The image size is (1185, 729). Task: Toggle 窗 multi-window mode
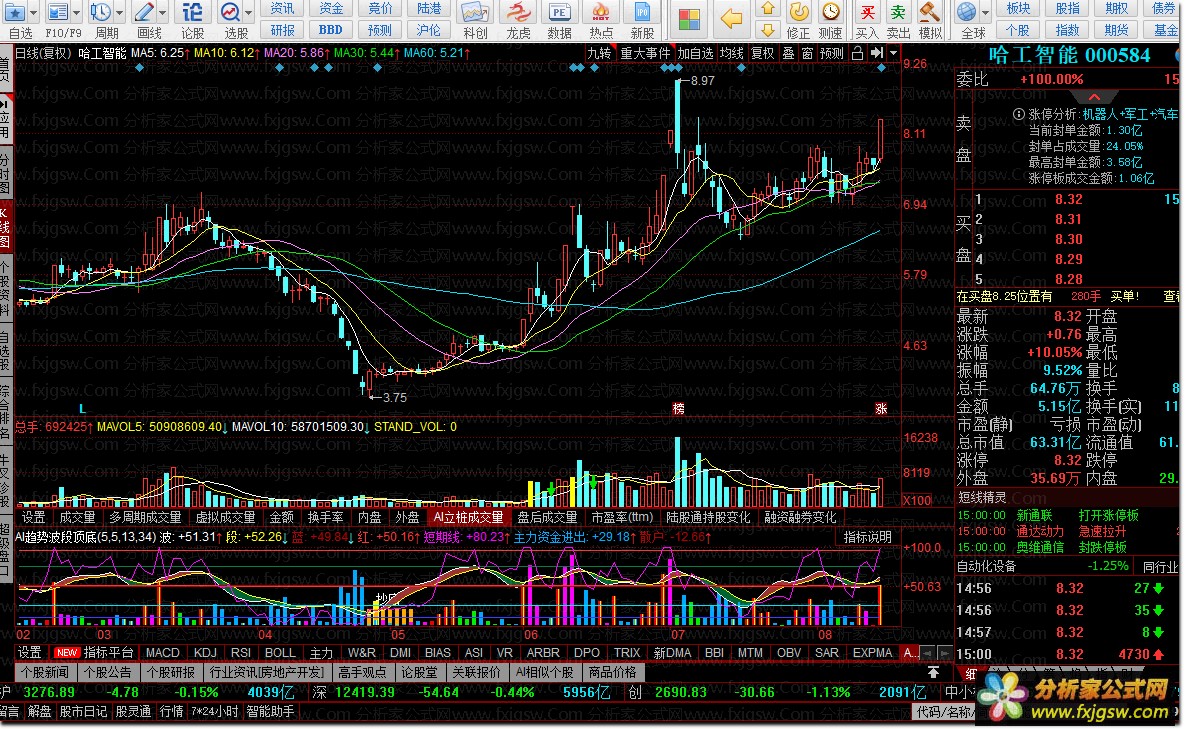[807, 53]
